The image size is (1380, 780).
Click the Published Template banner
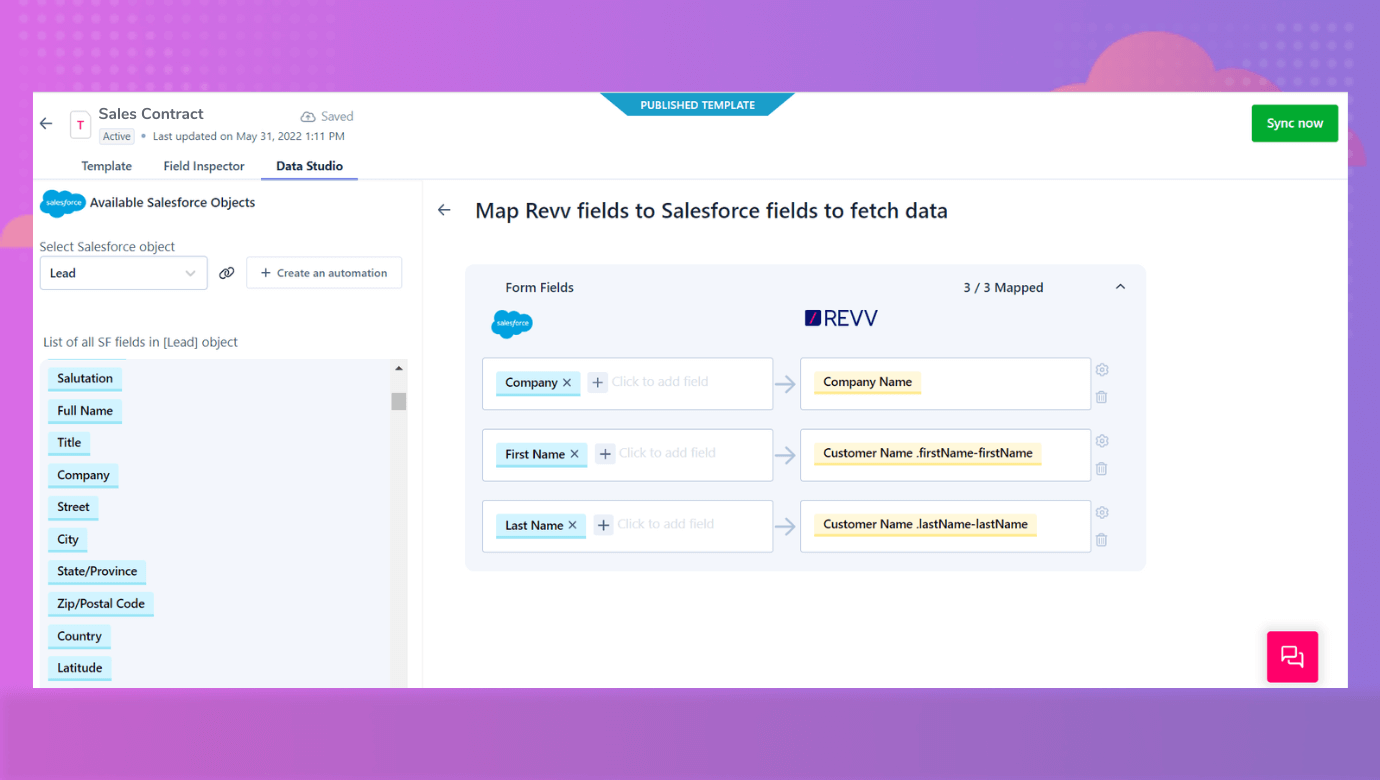(698, 104)
